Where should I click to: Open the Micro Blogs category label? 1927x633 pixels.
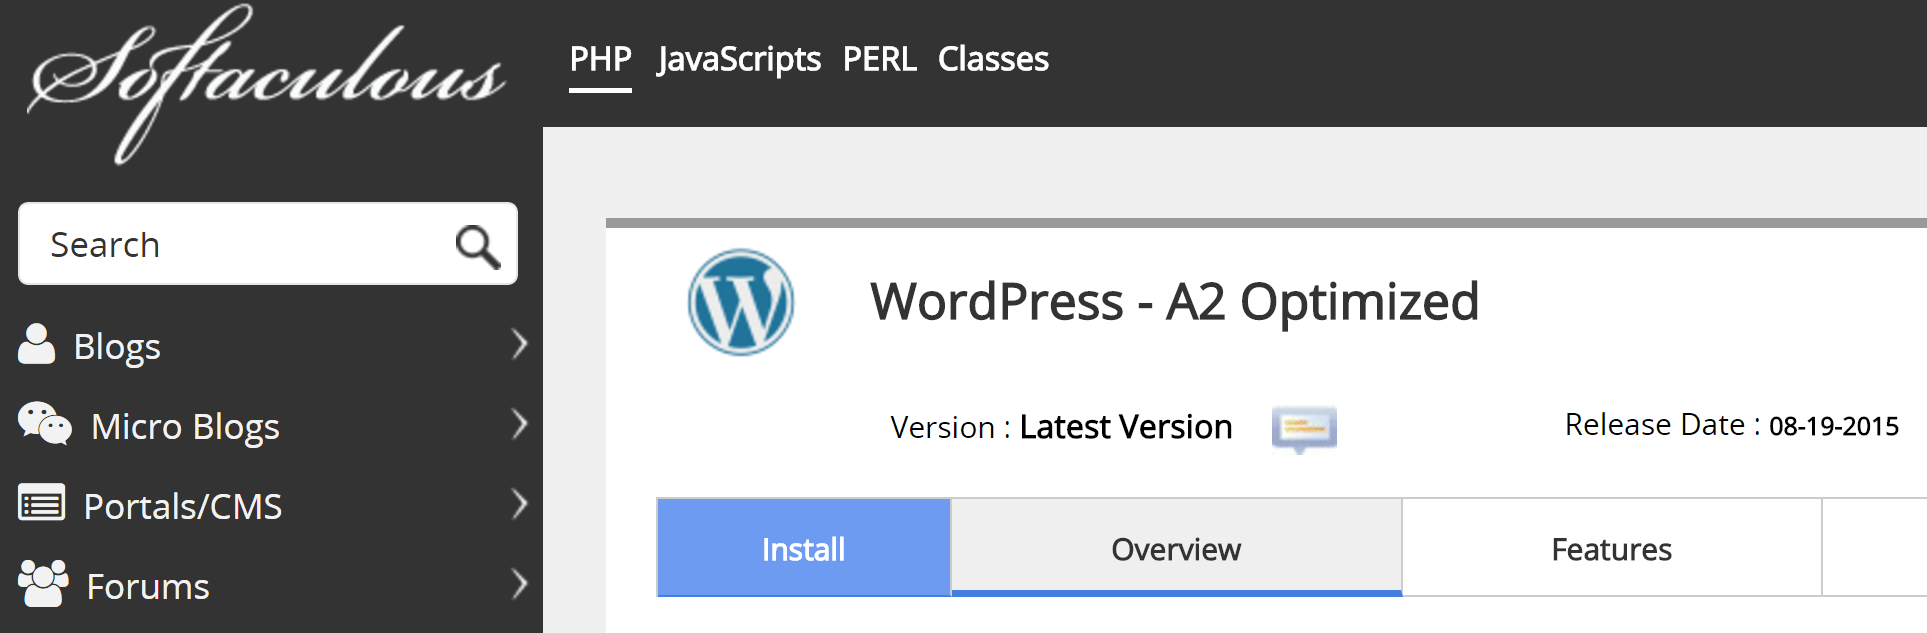tap(185, 427)
